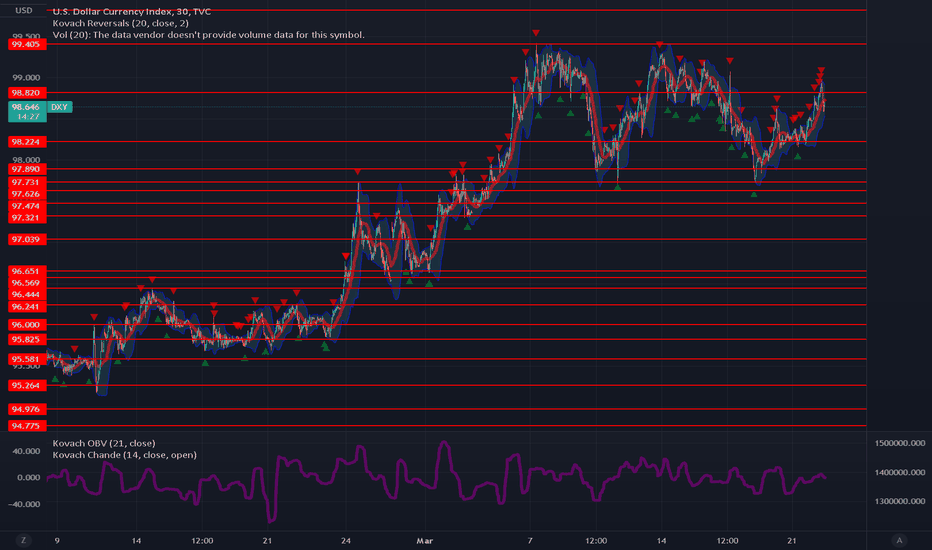Click the Mar label on time axis

click(424, 540)
